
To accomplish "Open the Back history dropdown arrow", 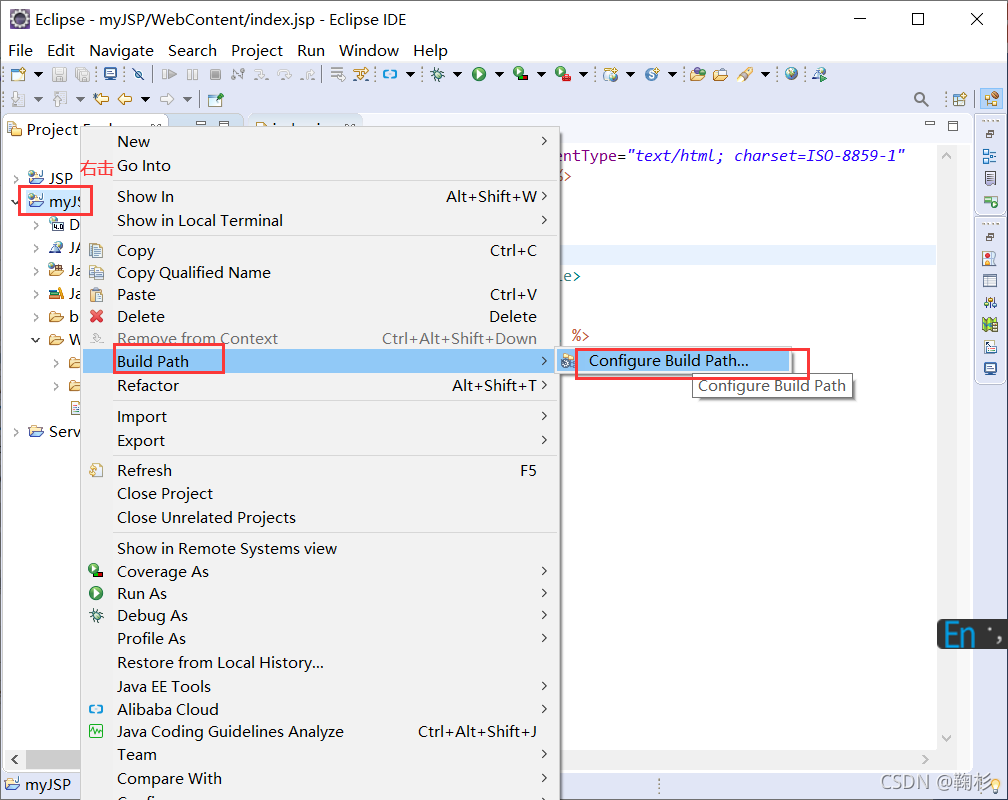I will (x=145, y=99).
